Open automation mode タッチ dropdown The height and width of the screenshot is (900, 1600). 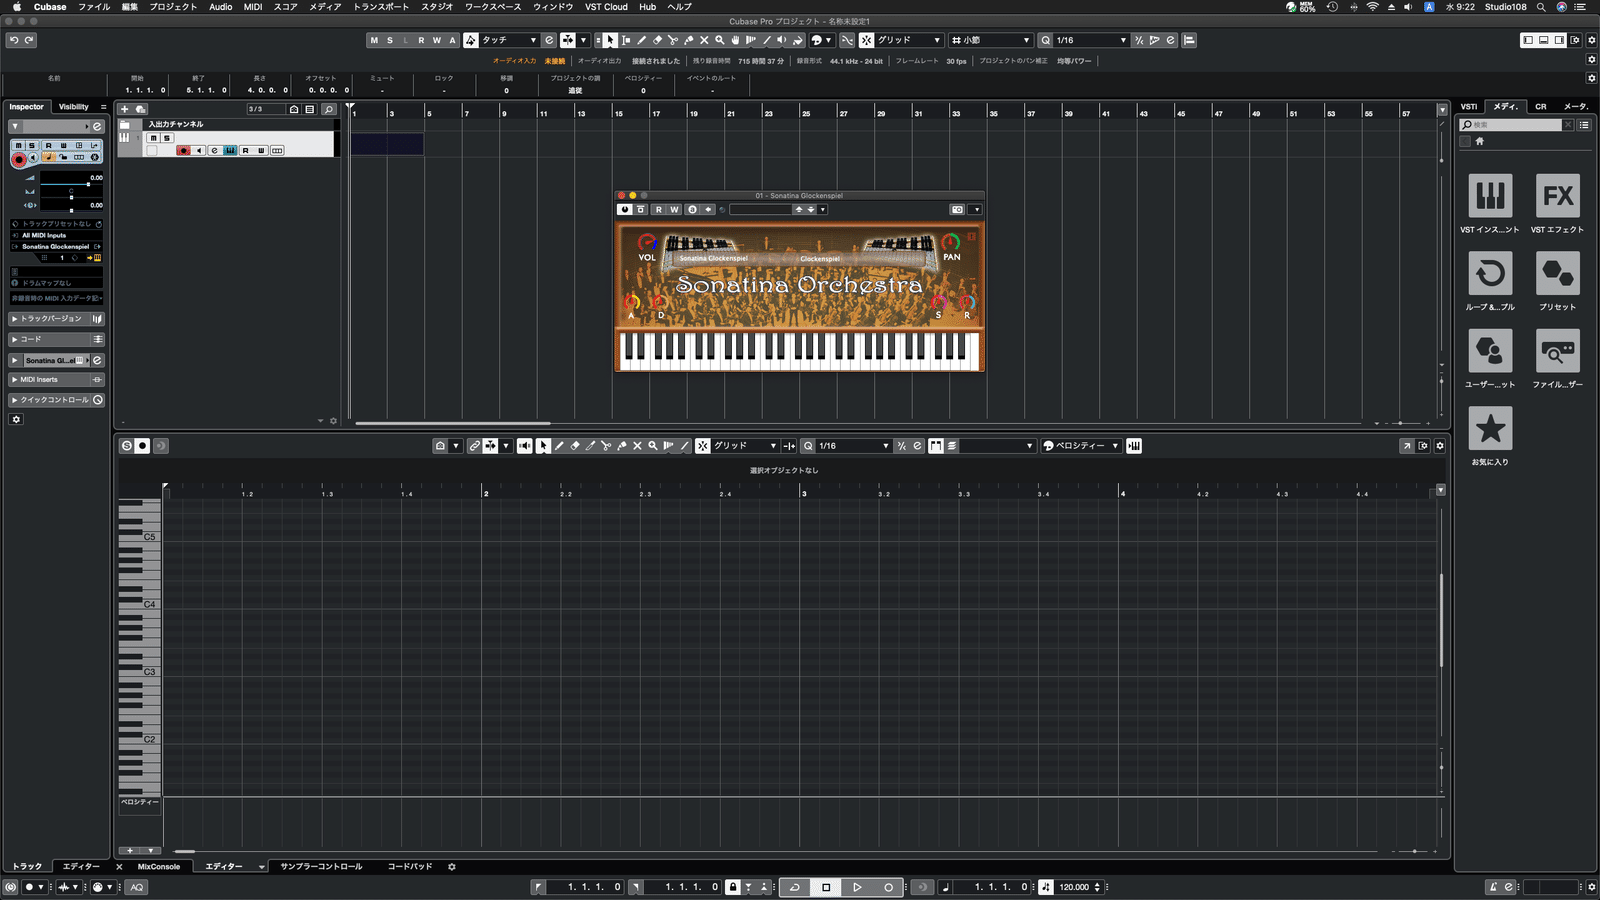coord(509,40)
